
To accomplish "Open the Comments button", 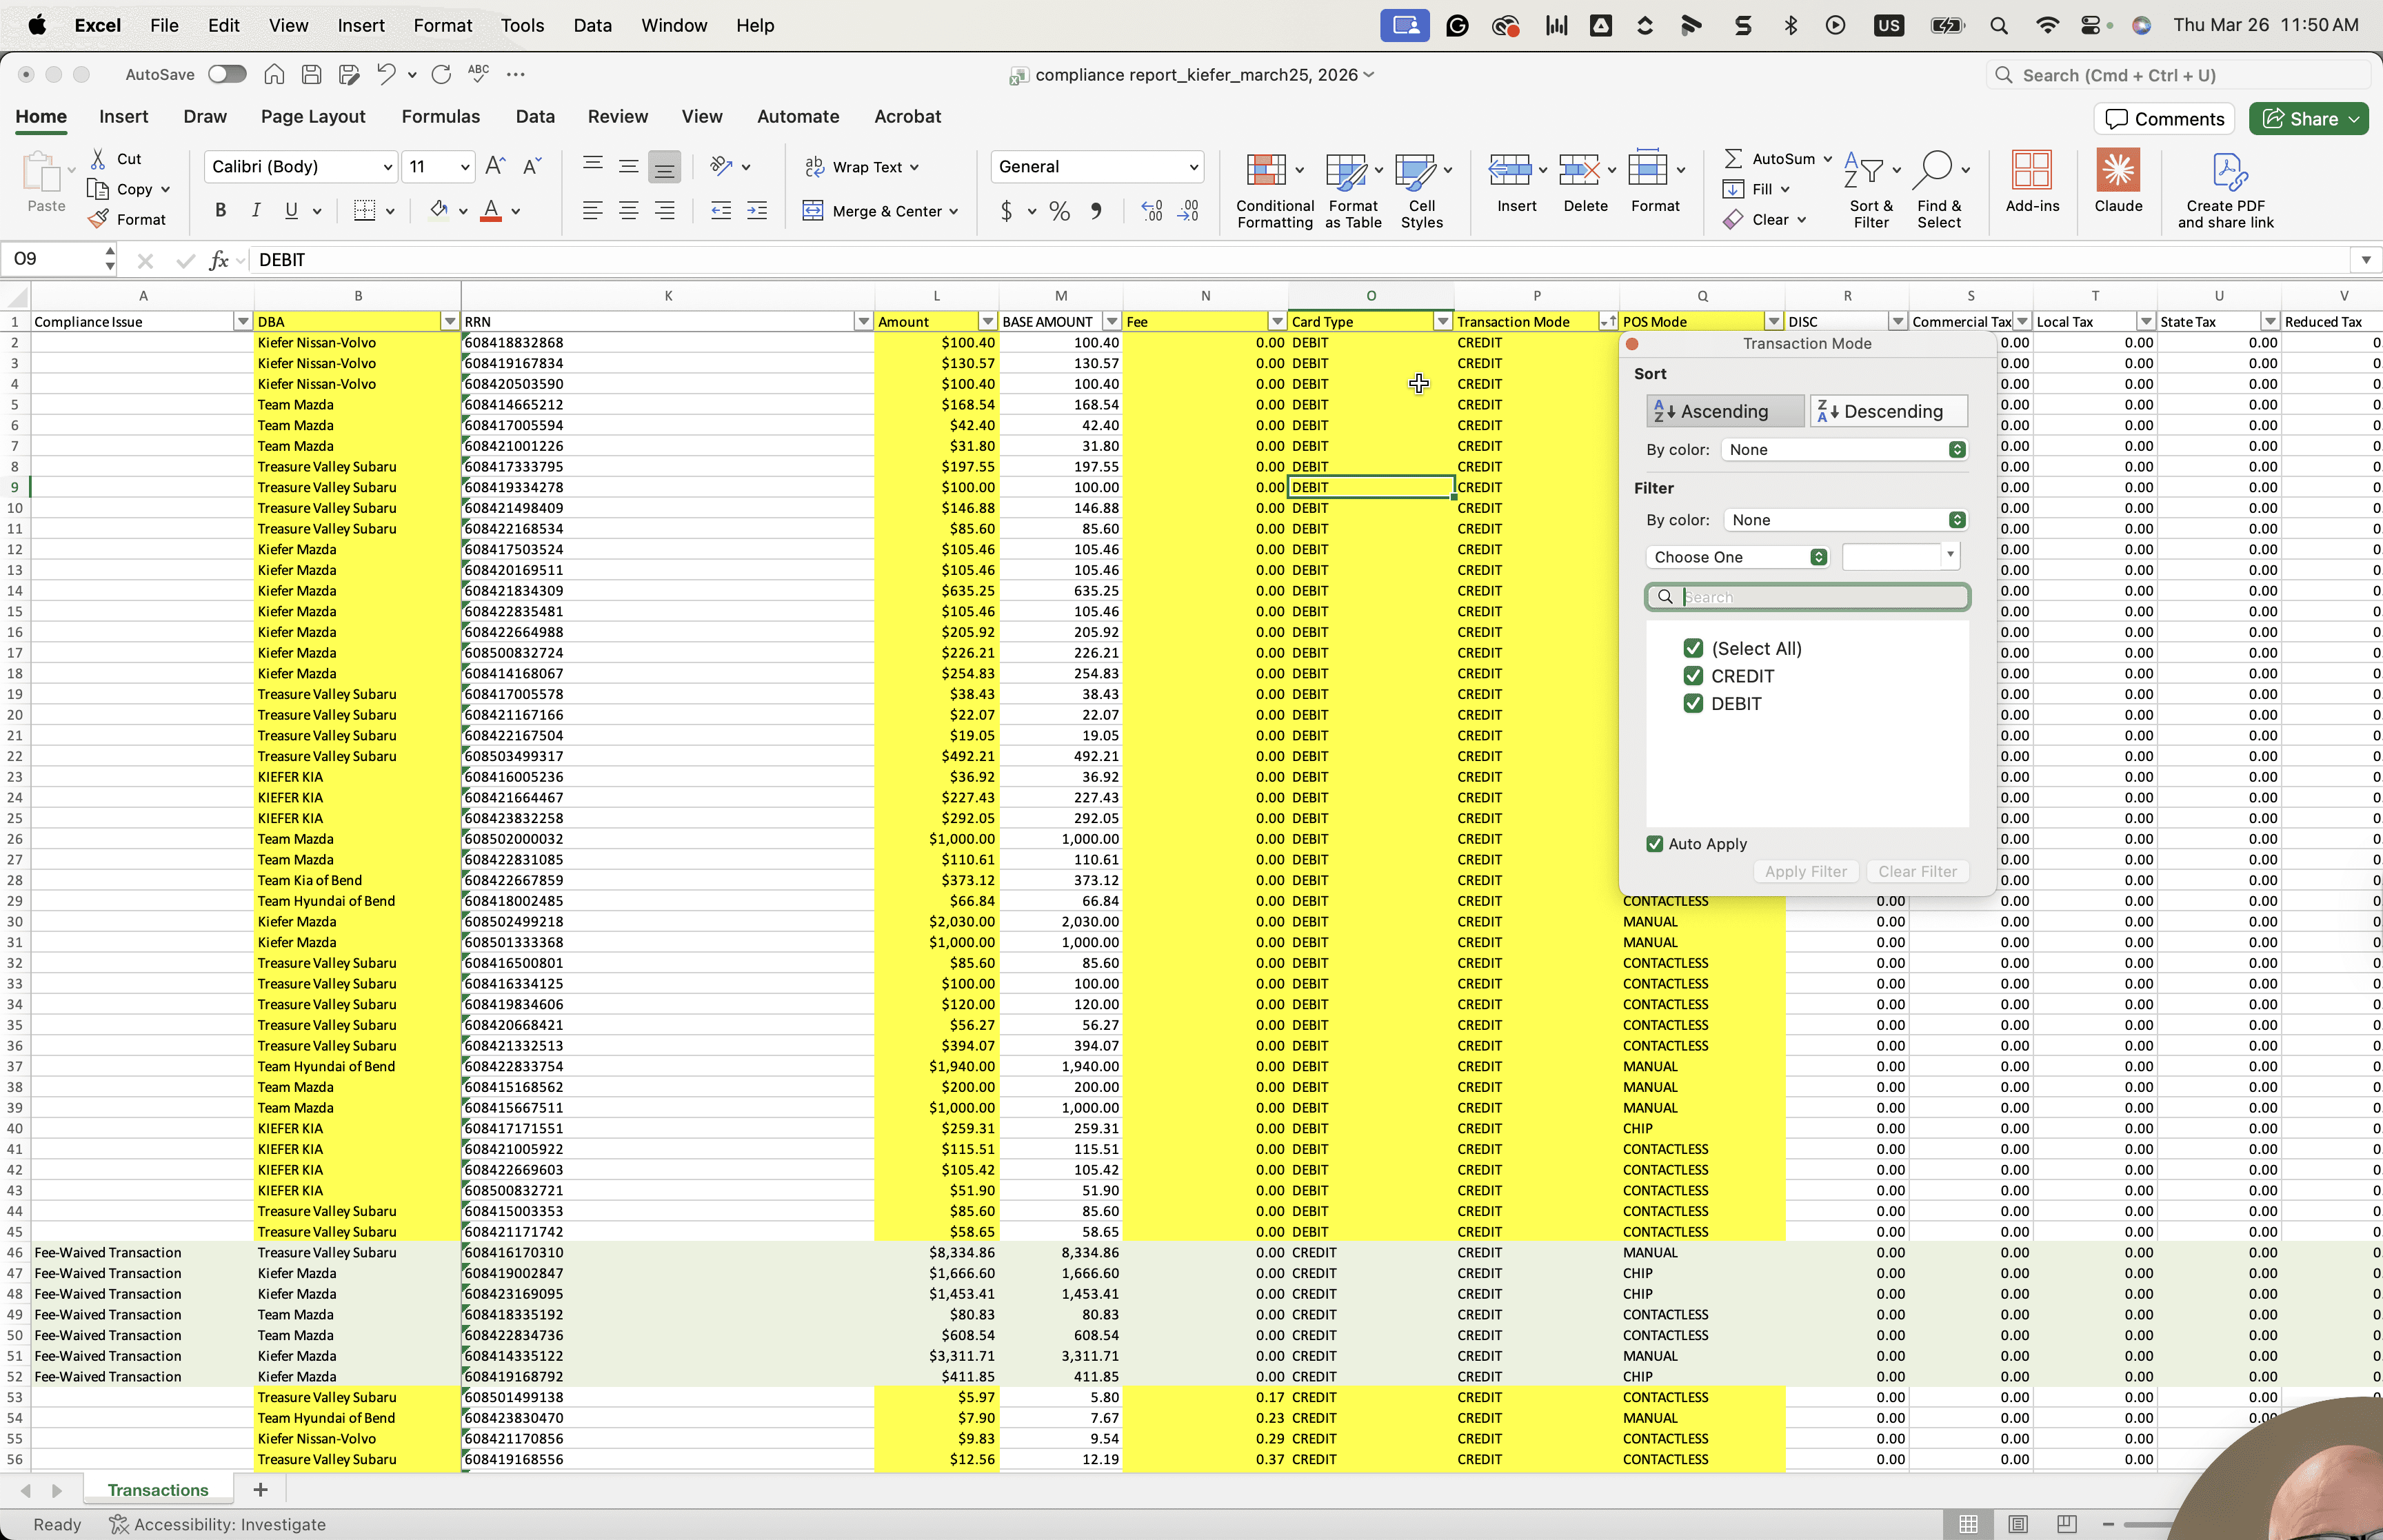I will point(2165,119).
